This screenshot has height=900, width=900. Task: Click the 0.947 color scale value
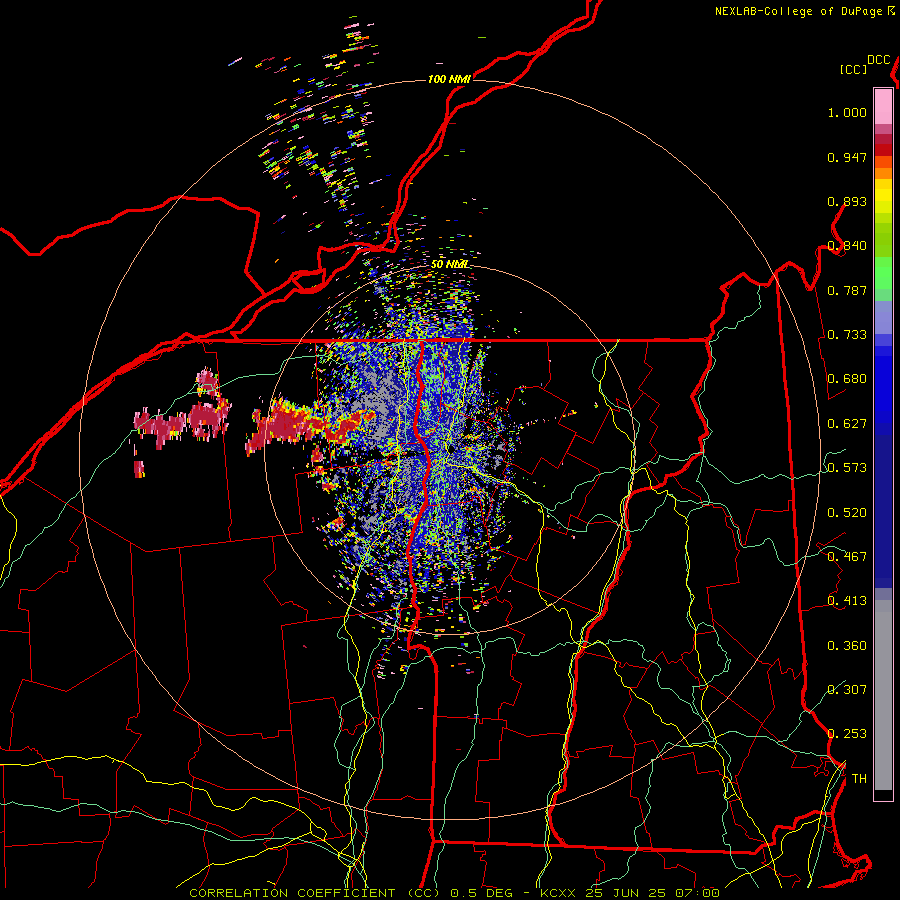847,157
